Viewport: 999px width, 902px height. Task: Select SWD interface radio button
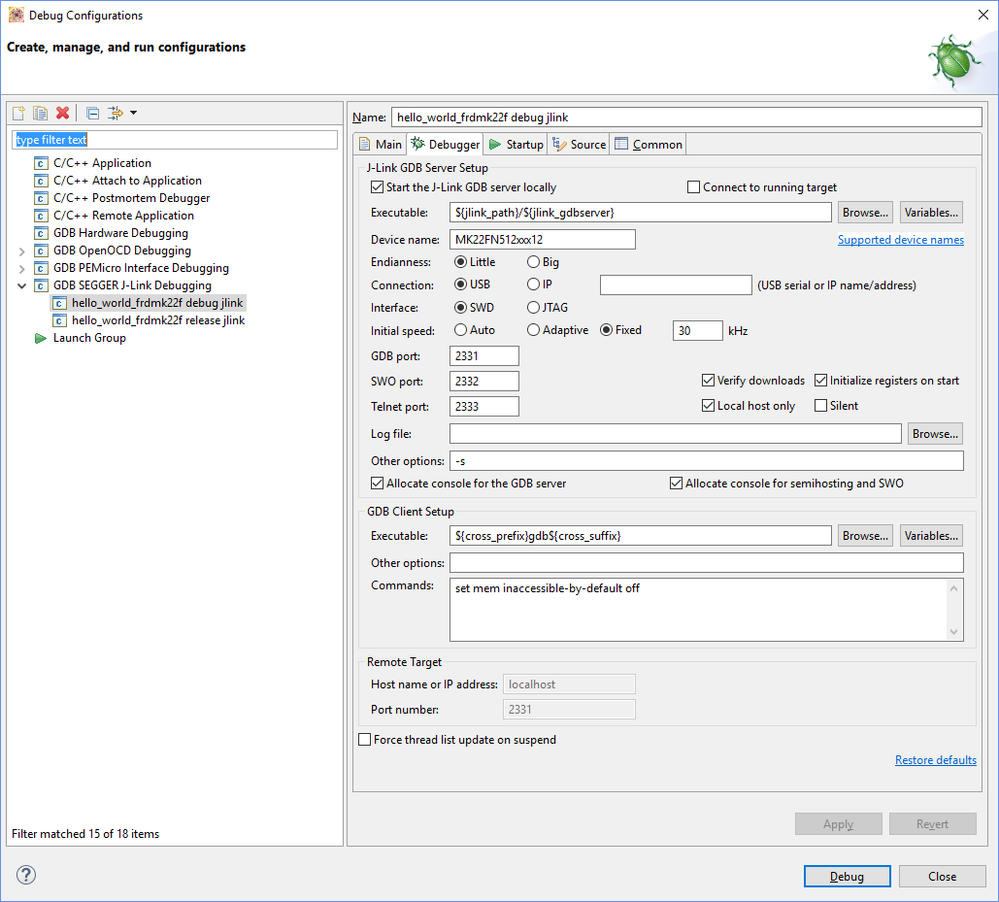(x=460, y=308)
